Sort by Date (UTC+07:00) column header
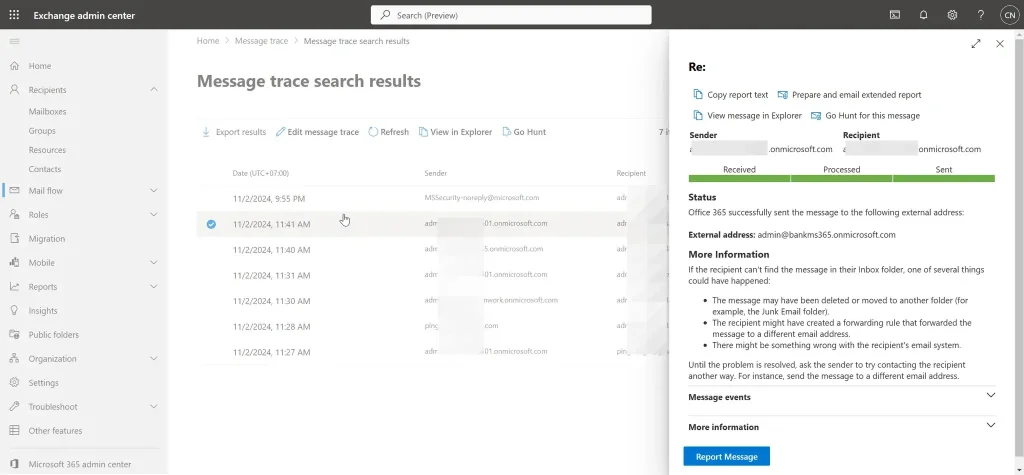Screen dimensions: 1024x475 (261, 173)
